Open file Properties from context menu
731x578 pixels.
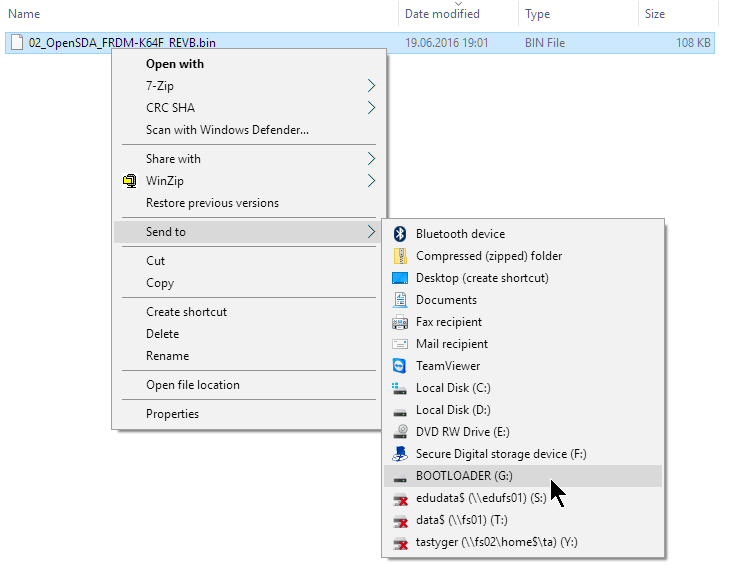(x=172, y=414)
